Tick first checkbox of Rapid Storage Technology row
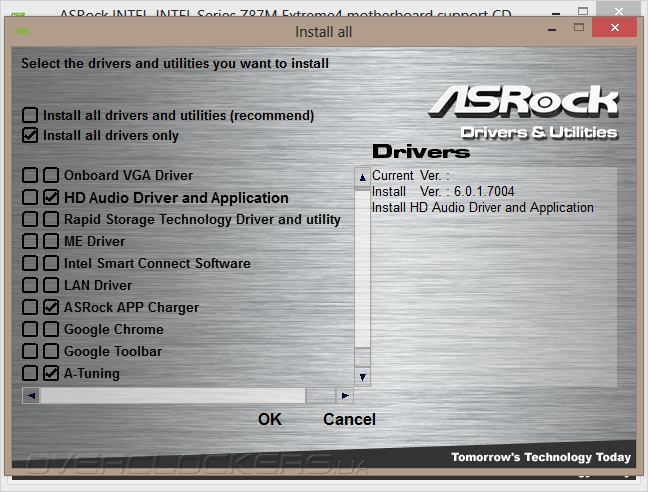 (x=30, y=219)
